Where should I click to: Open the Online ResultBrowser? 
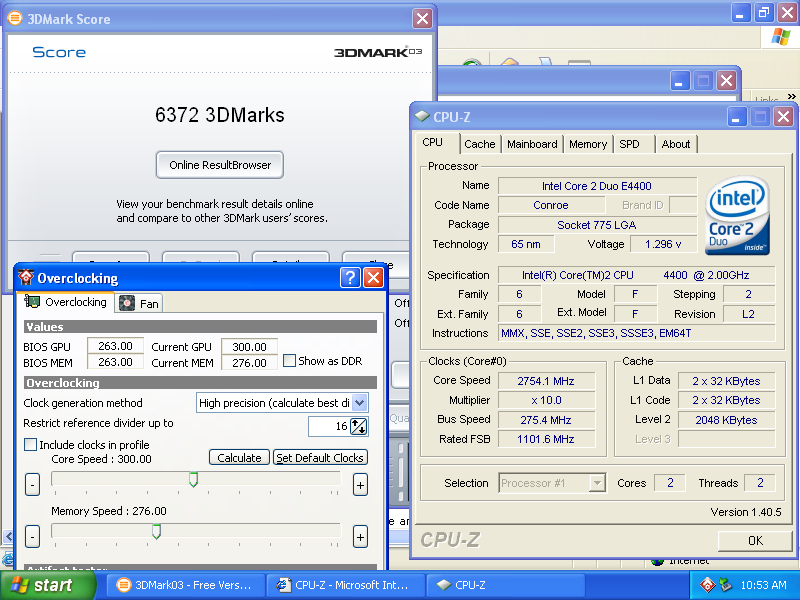219,165
